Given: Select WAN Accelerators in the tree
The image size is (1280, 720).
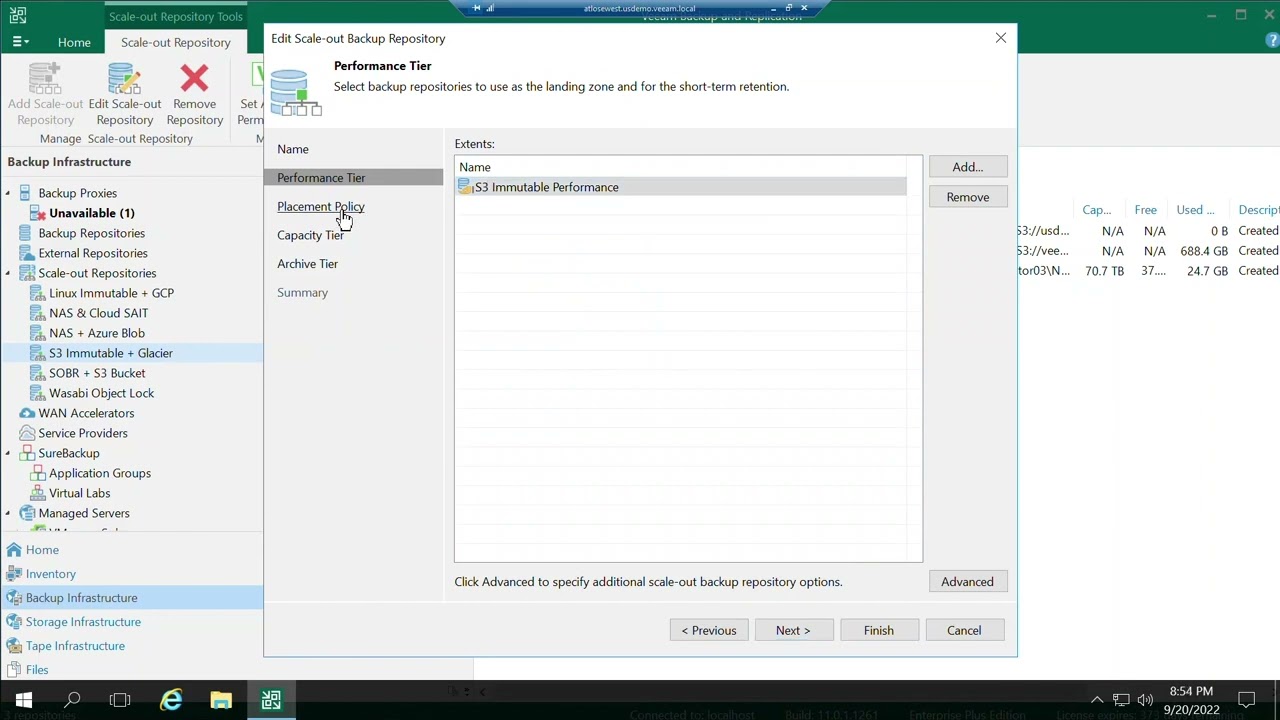Looking at the screenshot, I should point(86,413).
